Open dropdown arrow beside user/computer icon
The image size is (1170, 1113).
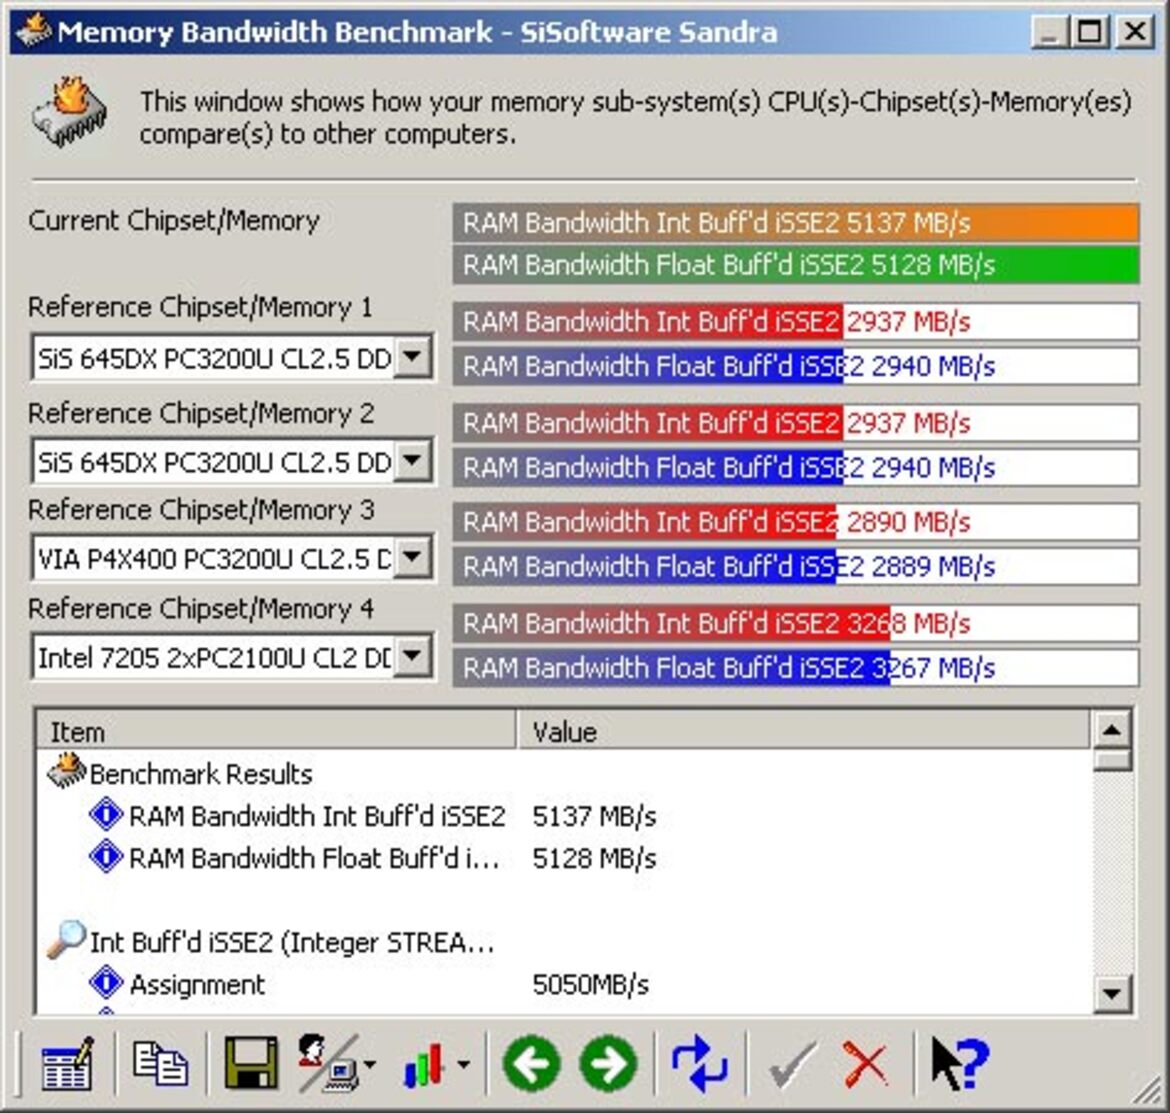pyautogui.click(x=371, y=1065)
